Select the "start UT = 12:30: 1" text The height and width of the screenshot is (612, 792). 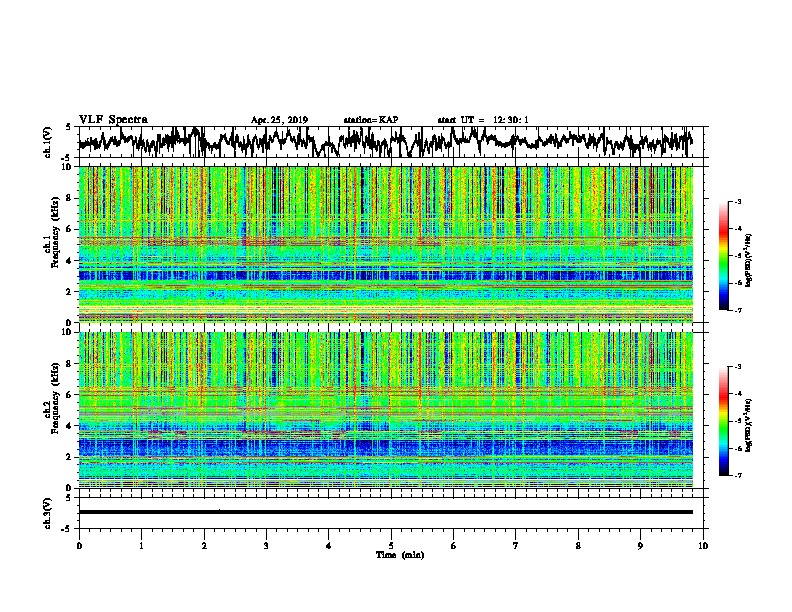tap(483, 120)
